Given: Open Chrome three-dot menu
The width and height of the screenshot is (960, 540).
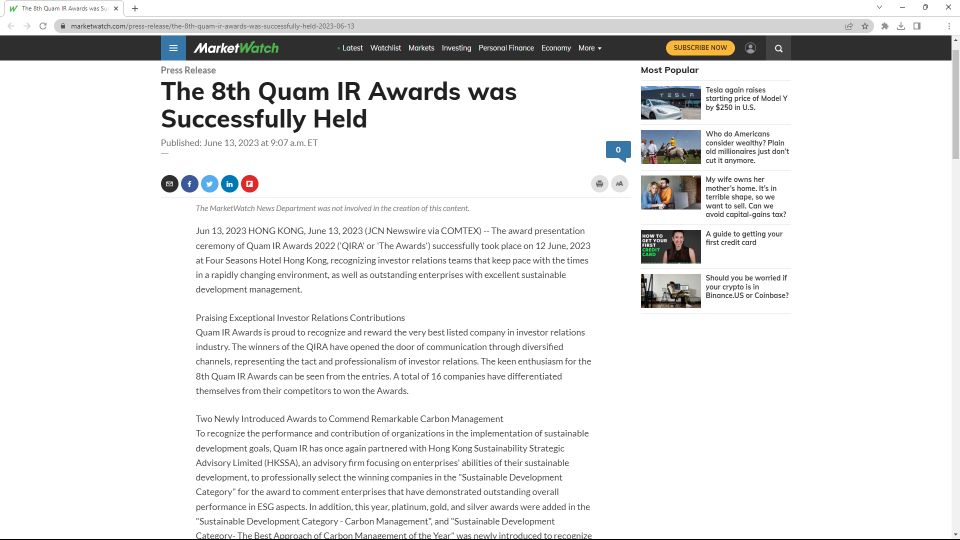Looking at the screenshot, I should click(949, 26).
